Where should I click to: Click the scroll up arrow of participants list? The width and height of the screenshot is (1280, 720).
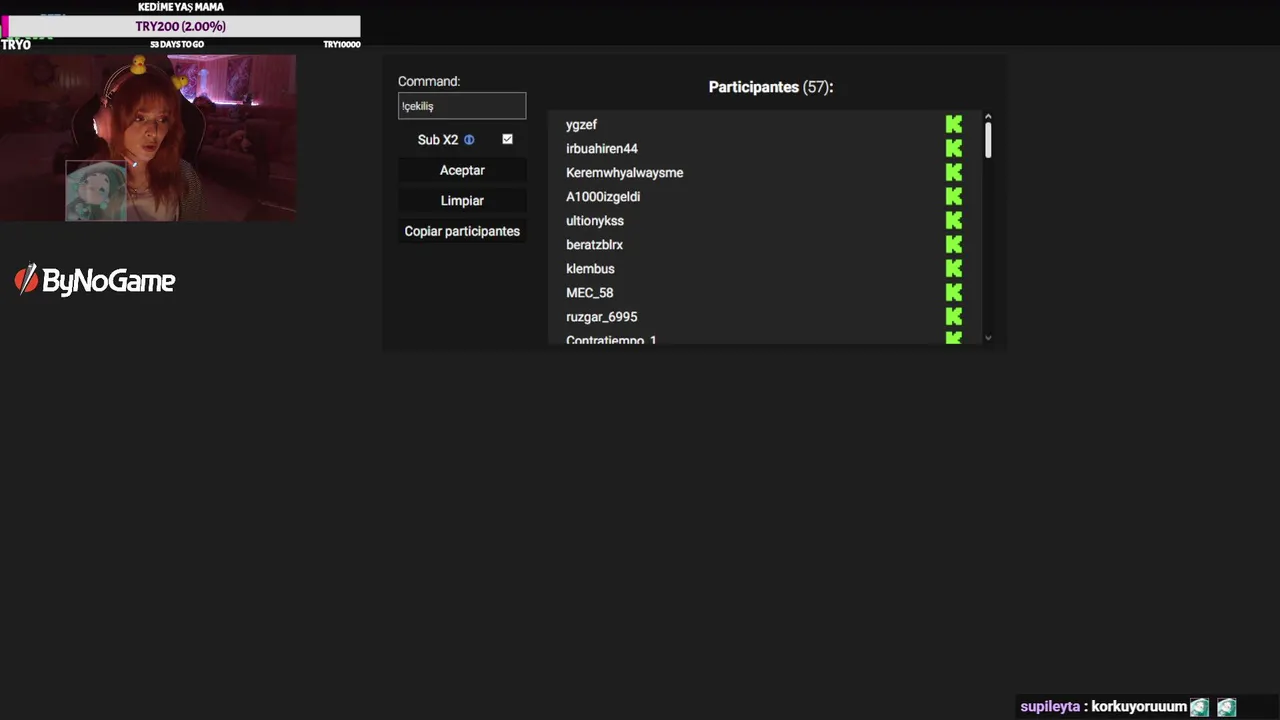tap(988, 117)
